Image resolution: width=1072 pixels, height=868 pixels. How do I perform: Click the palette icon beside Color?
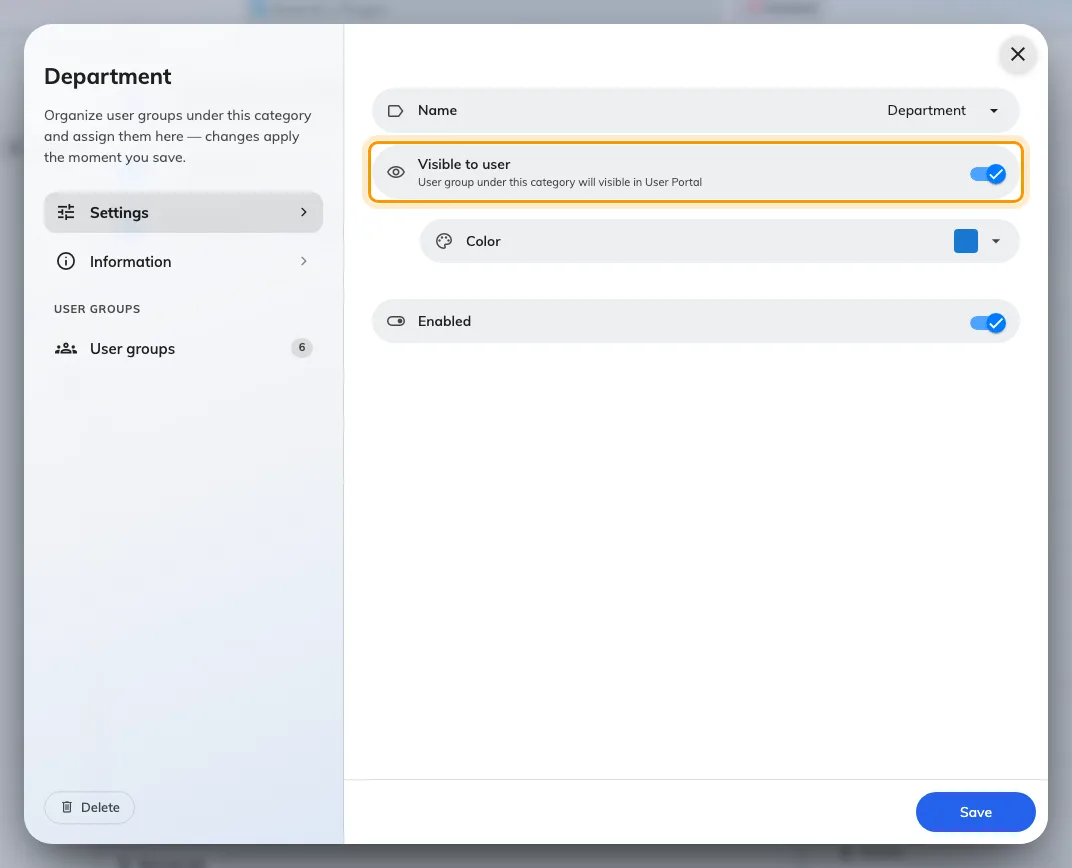444,241
